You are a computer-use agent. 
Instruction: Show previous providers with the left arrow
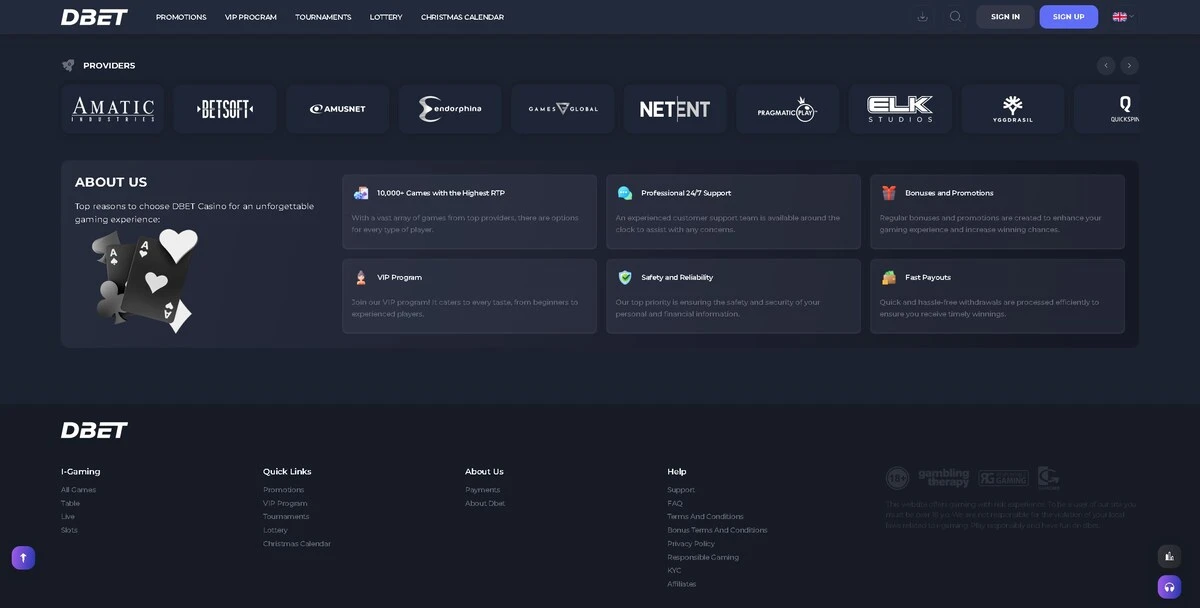click(x=1106, y=66)
